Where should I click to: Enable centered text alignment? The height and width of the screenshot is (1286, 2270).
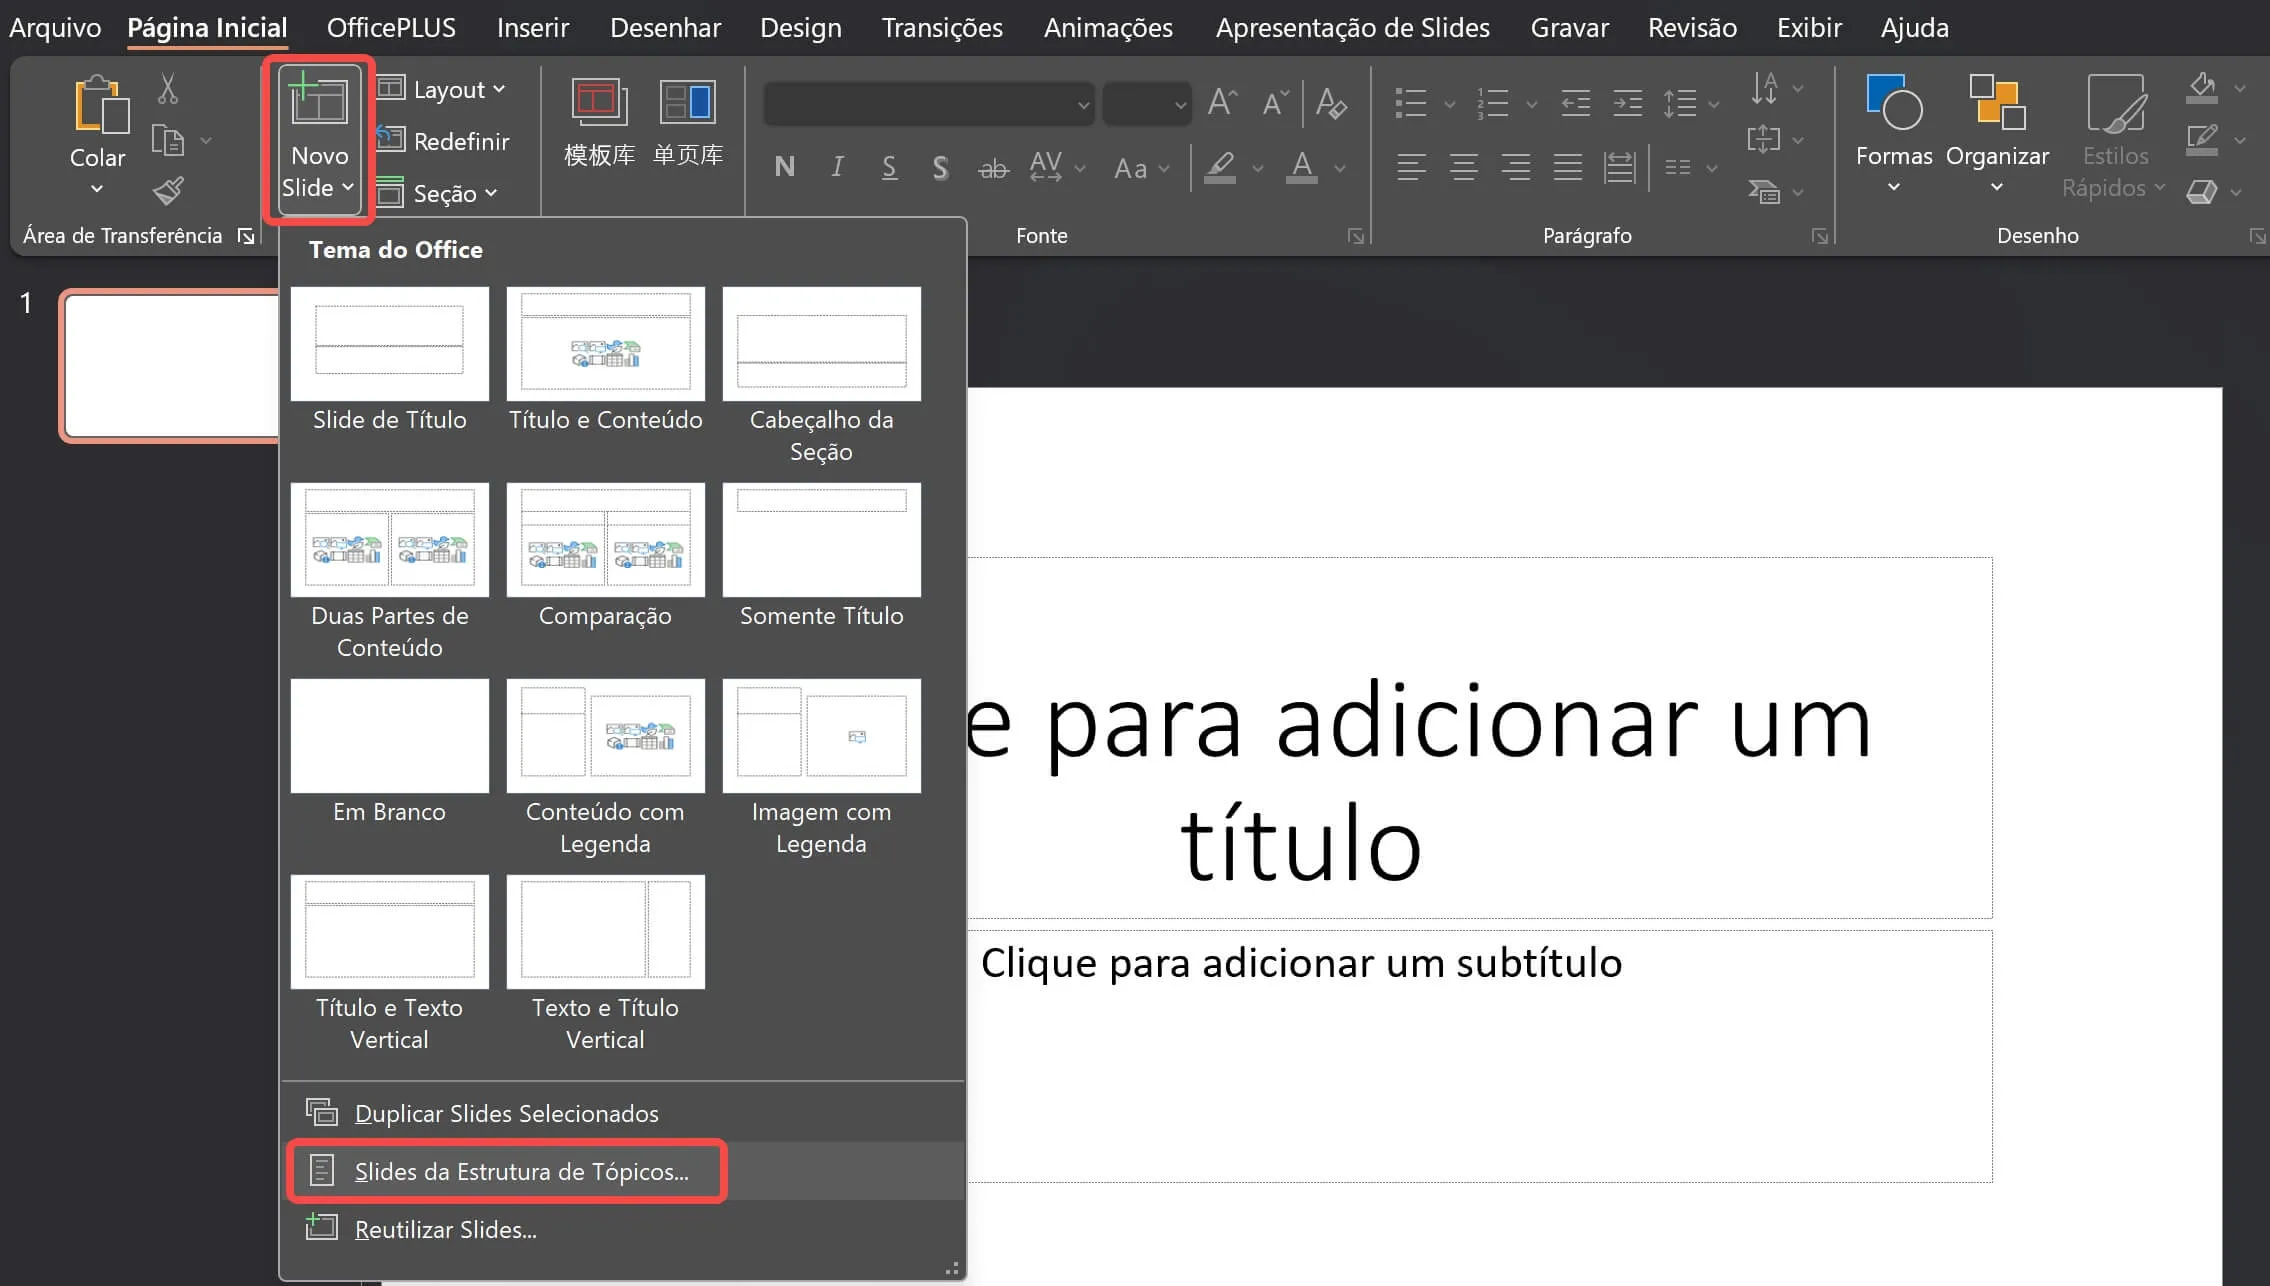[1464, 167]
